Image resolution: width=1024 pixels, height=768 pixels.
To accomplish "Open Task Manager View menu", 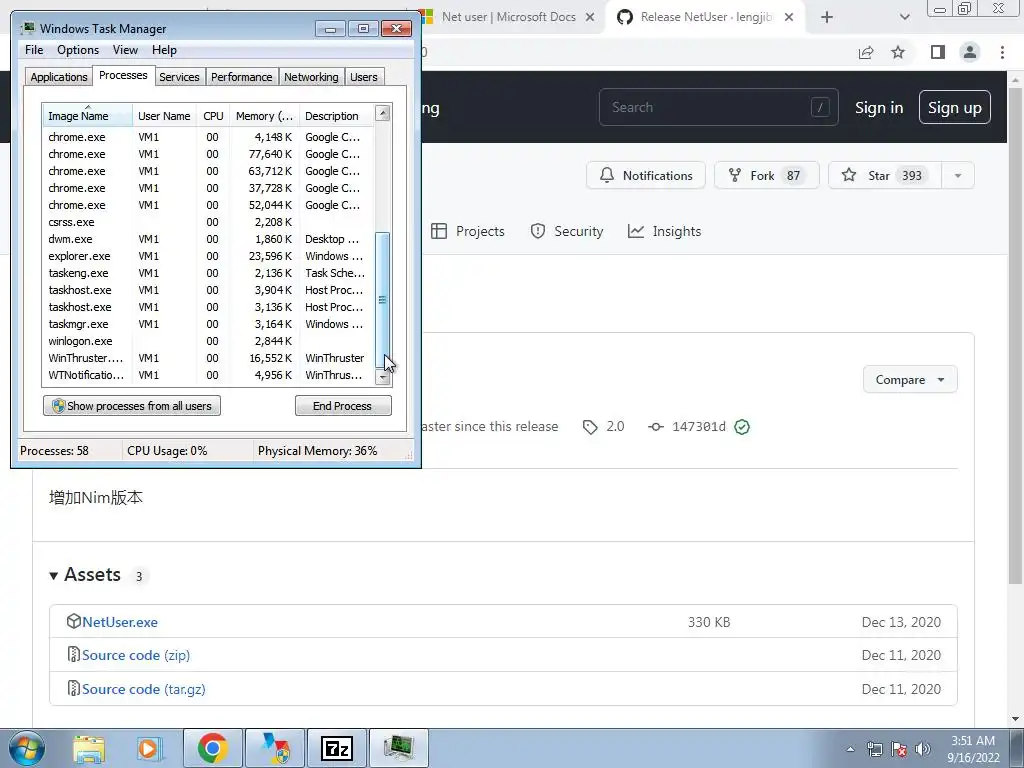I will [125, 50].
